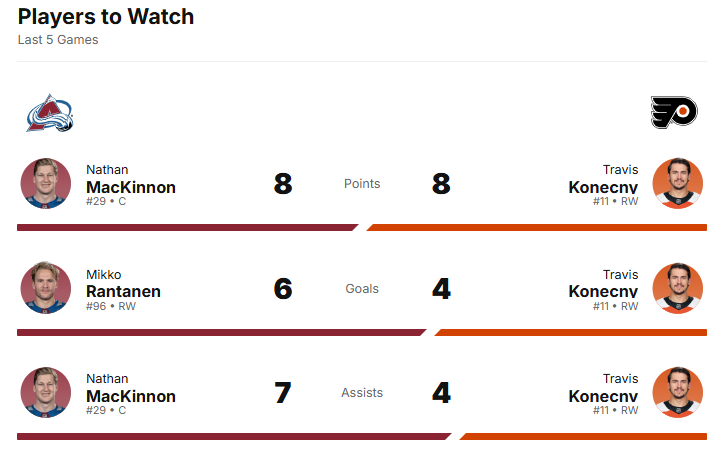Open Nathan MacKinnon name link in Points row

point(130,187)
